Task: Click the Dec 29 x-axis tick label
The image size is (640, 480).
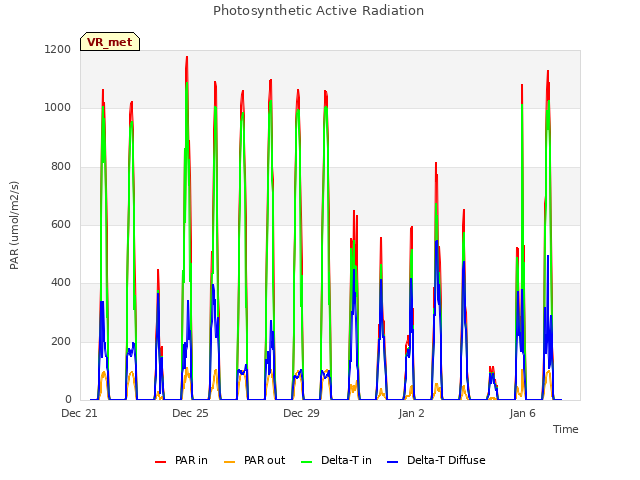Action: 301,413
